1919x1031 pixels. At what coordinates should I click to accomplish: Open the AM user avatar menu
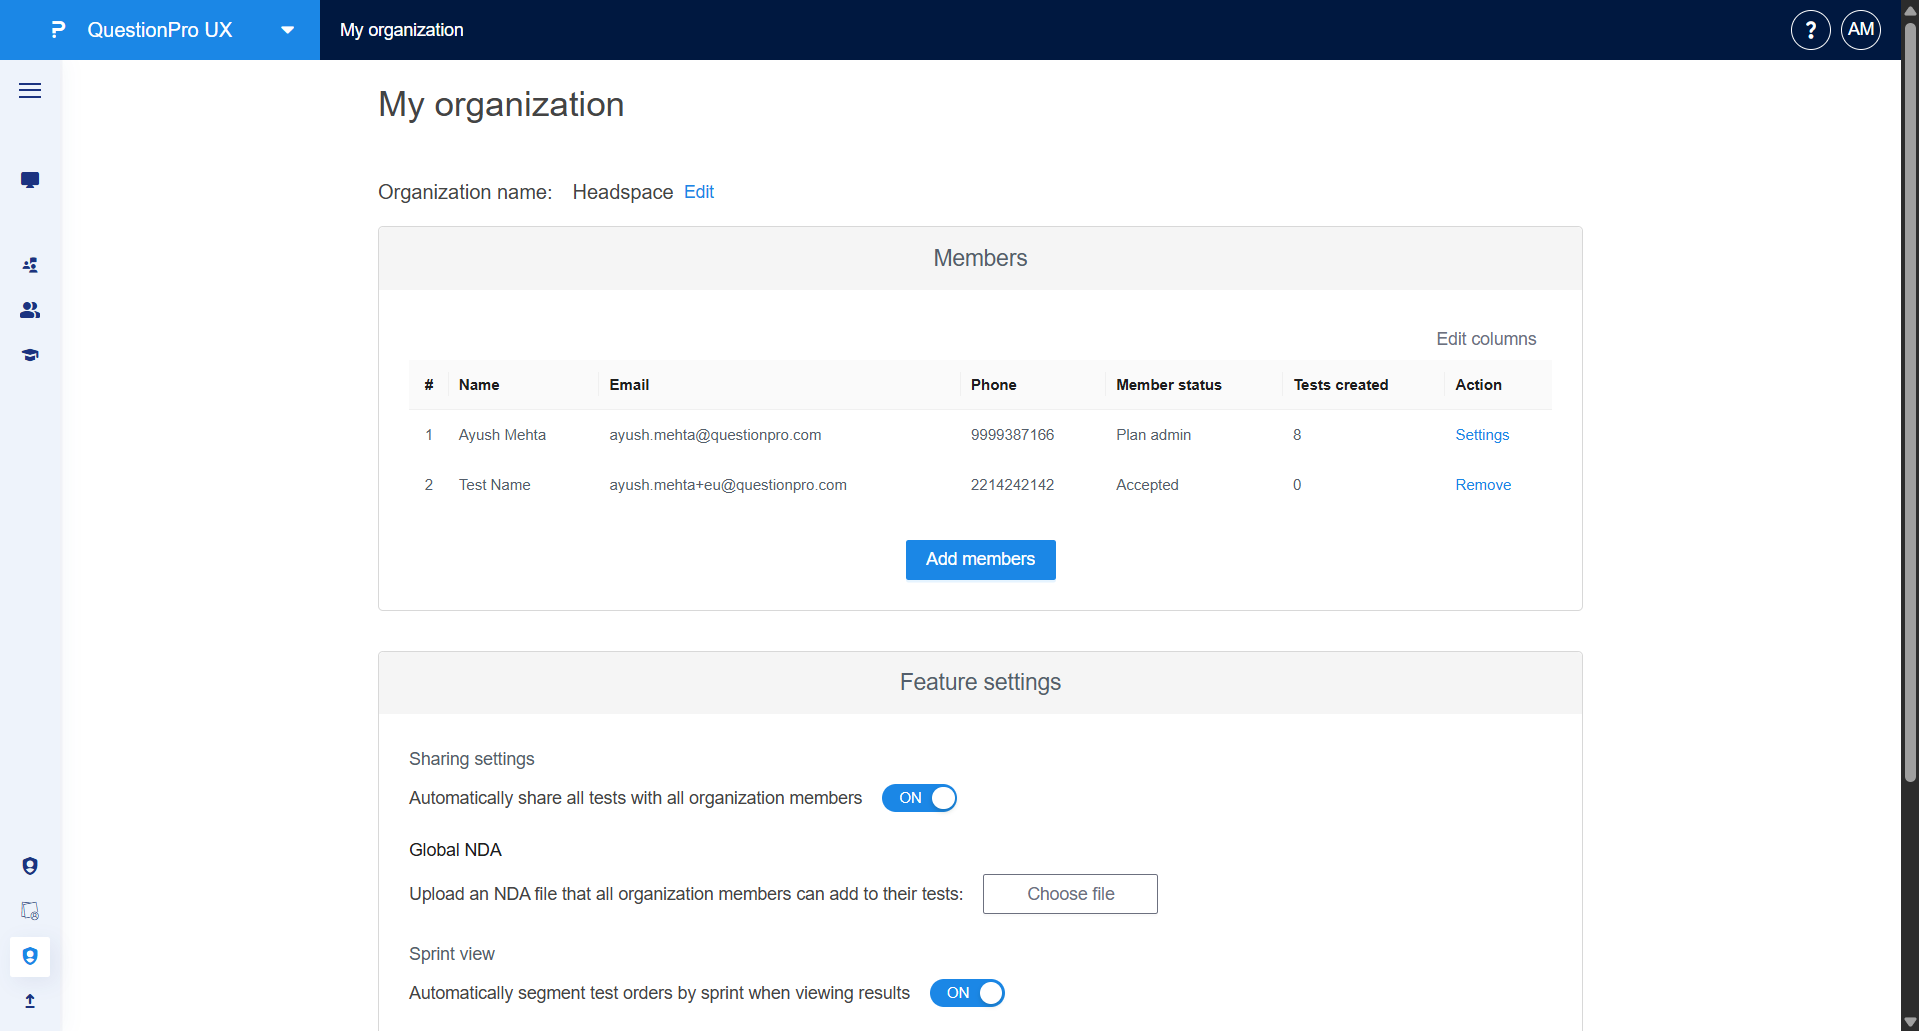click(x=1861, y=30)
